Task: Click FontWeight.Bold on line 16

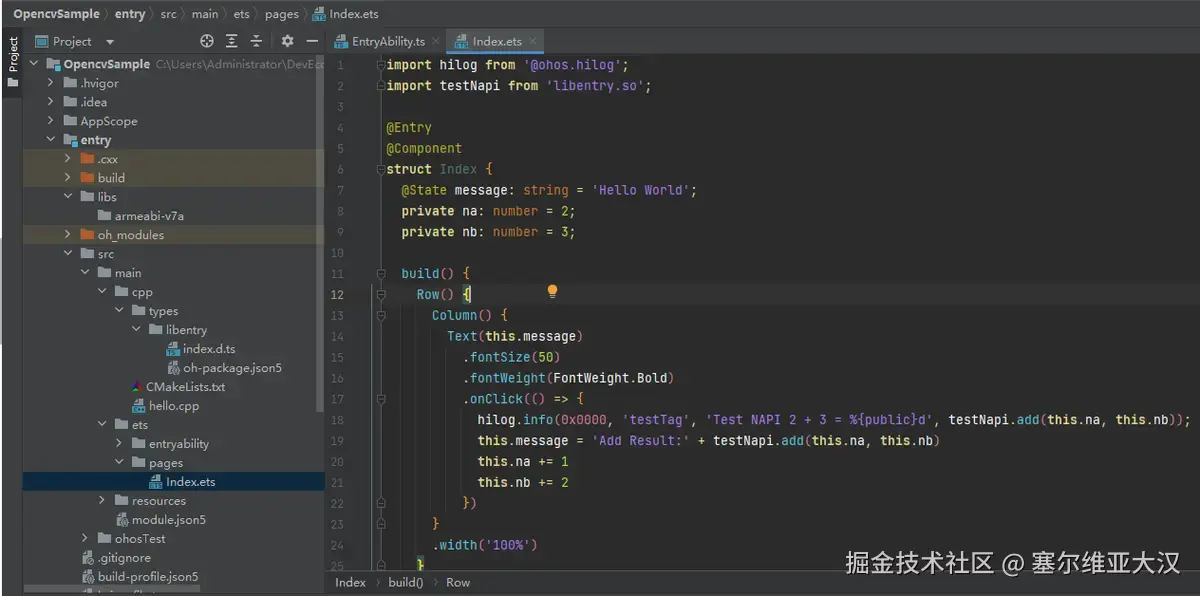Action: (610, 378)
